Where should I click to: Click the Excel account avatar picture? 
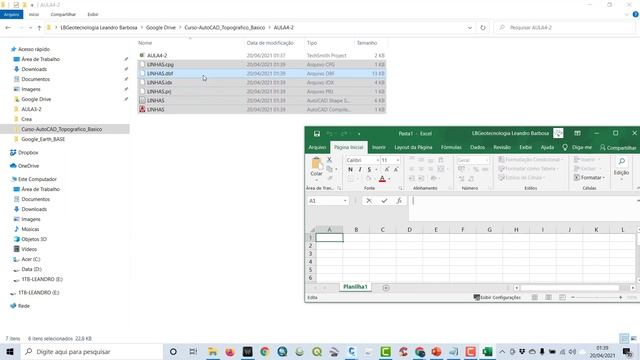(x=558, y=133)
